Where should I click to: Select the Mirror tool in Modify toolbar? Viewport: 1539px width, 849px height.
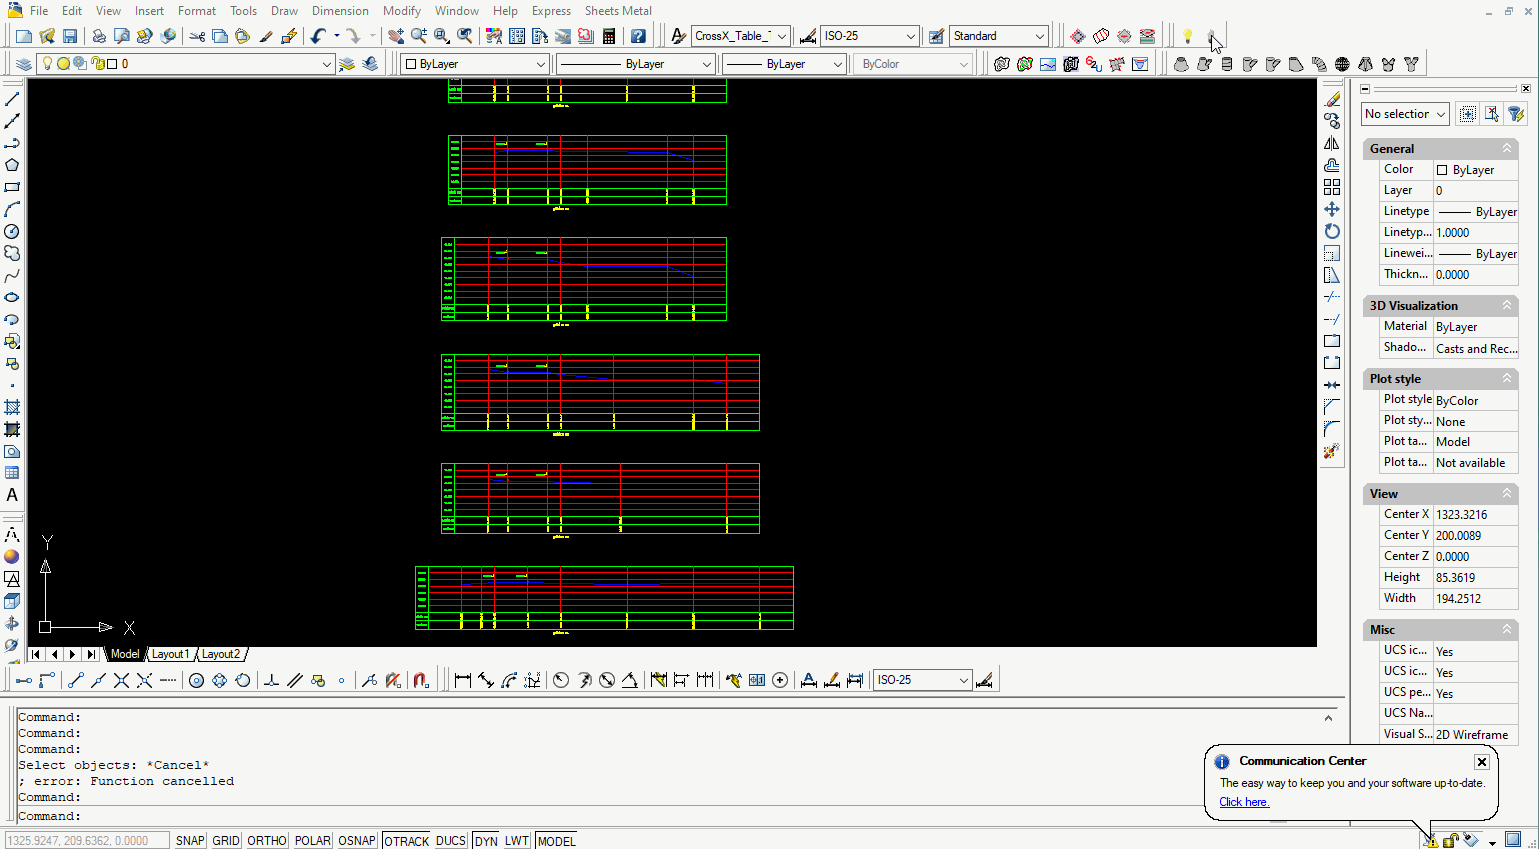click(x=1332, y=143)
